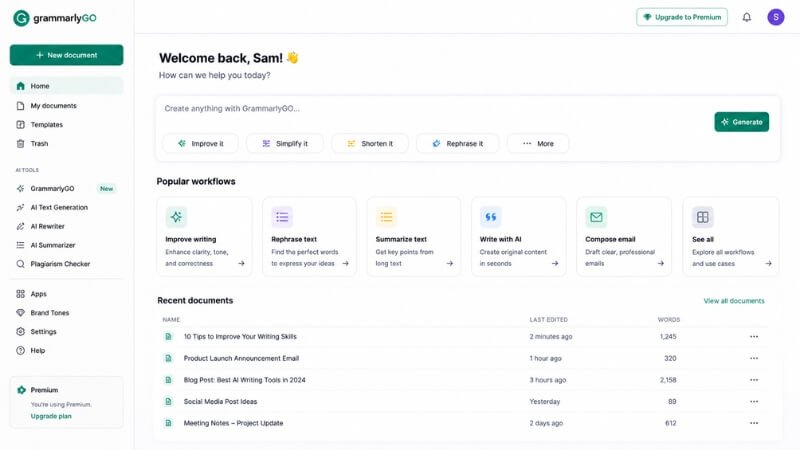Click the Compose email envelope icon
The image size is (800, 450).
[596, 217]
